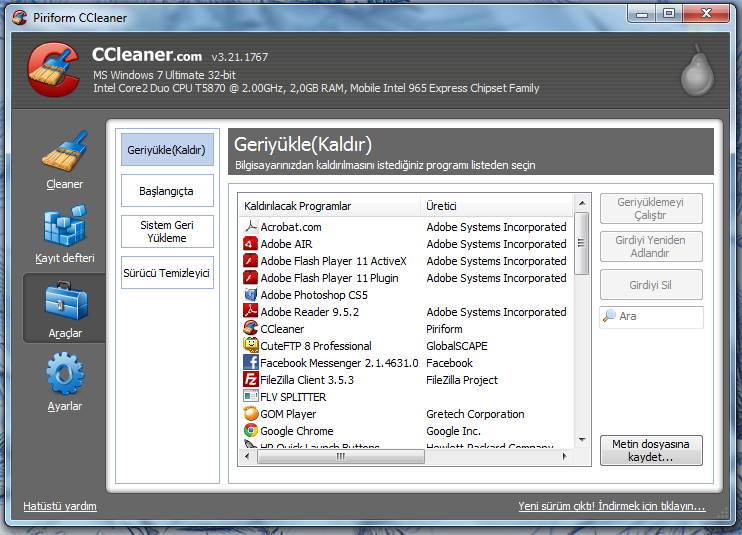This screenshot has height=535, width=742.
Task: Select Adobe Reader 9.5.2 entry text
Action: [309, 312]
